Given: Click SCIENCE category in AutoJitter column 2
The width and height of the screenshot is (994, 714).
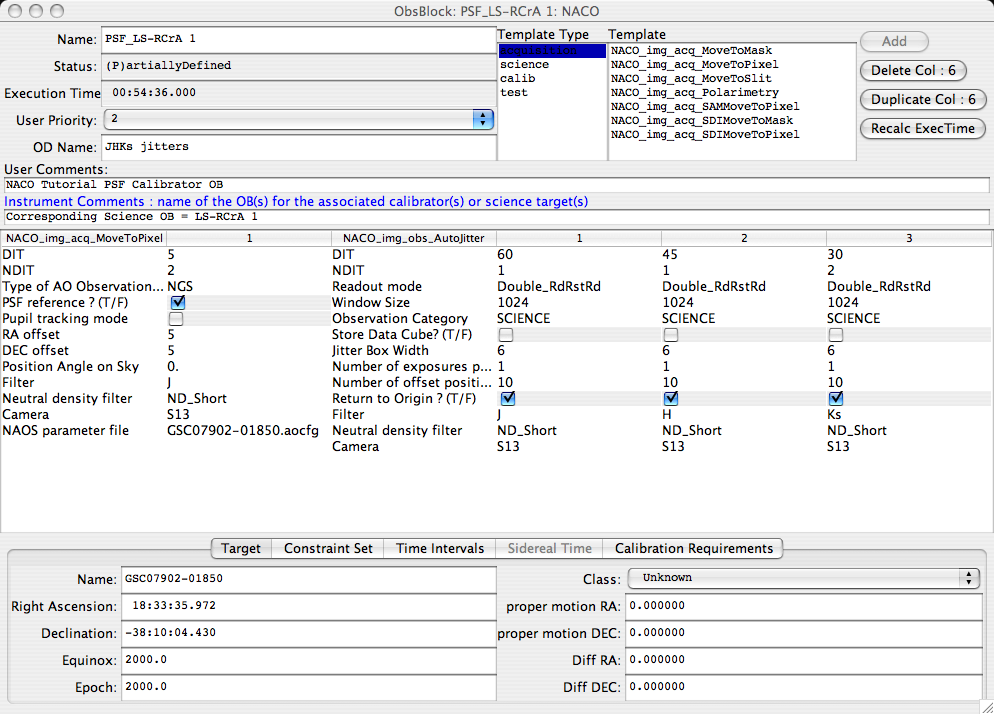Looking at the screenshot, I should click(x=688, y=318).
